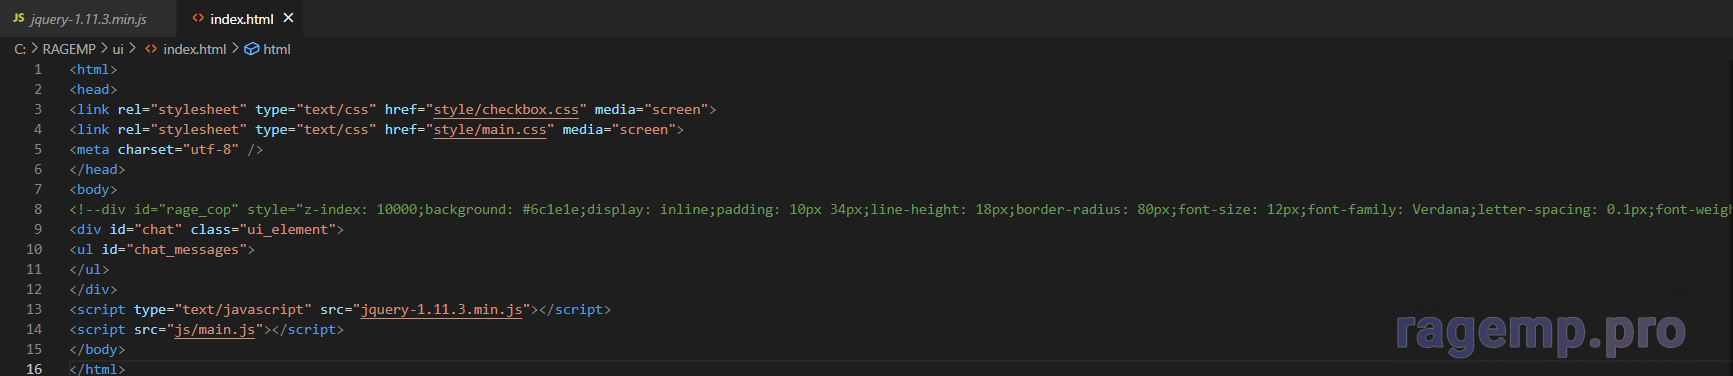This screenshot has width=1733, height=376.
Task: Click the div id="chat" line
Action: coord(206,230)
